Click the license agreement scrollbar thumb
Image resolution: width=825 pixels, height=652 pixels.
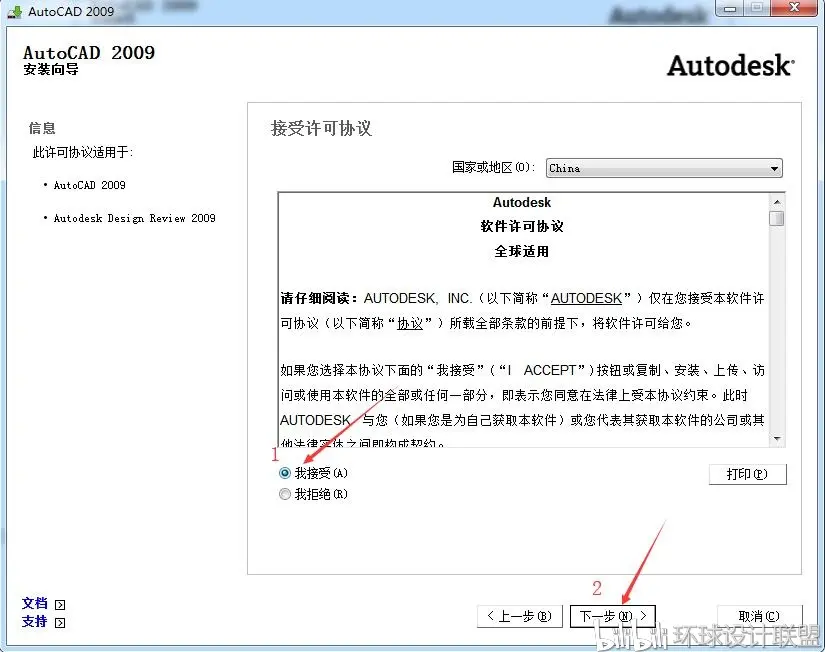[x=777, y=218]
